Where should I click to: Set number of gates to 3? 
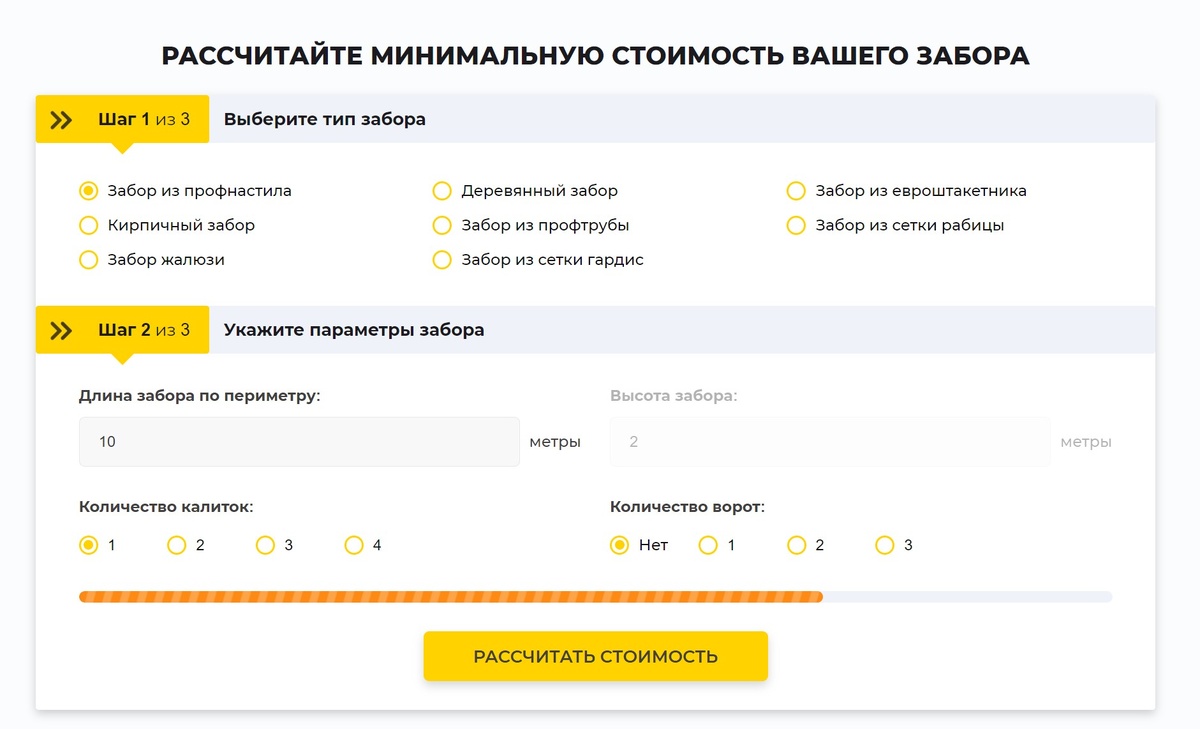tap(885, 545)
